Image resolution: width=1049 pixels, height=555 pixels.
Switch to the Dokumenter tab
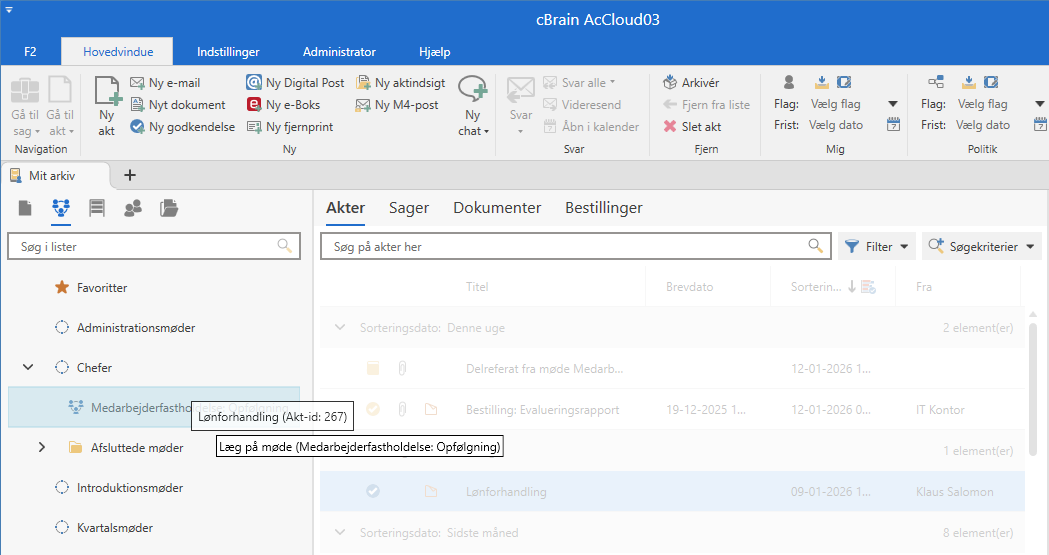(497, 208)
